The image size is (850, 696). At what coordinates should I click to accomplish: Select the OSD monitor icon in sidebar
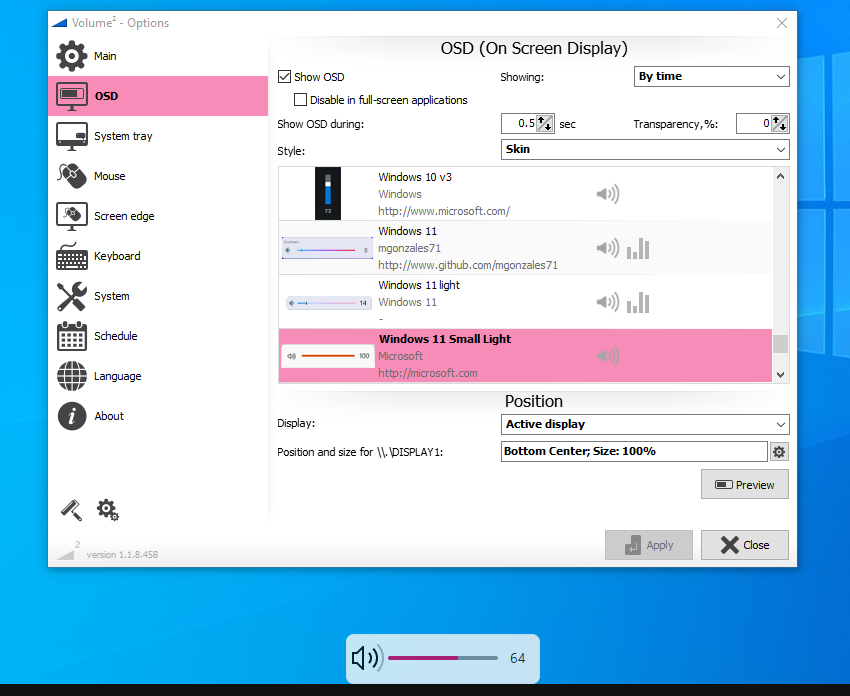[x=72, y=96]
